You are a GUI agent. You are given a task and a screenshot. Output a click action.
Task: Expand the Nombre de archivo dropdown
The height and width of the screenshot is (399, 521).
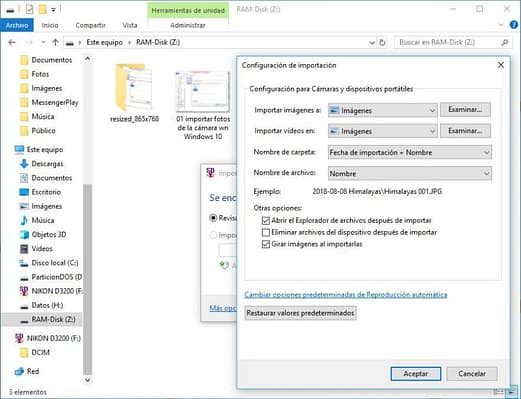pyautogui.click(x=410, y=173)
